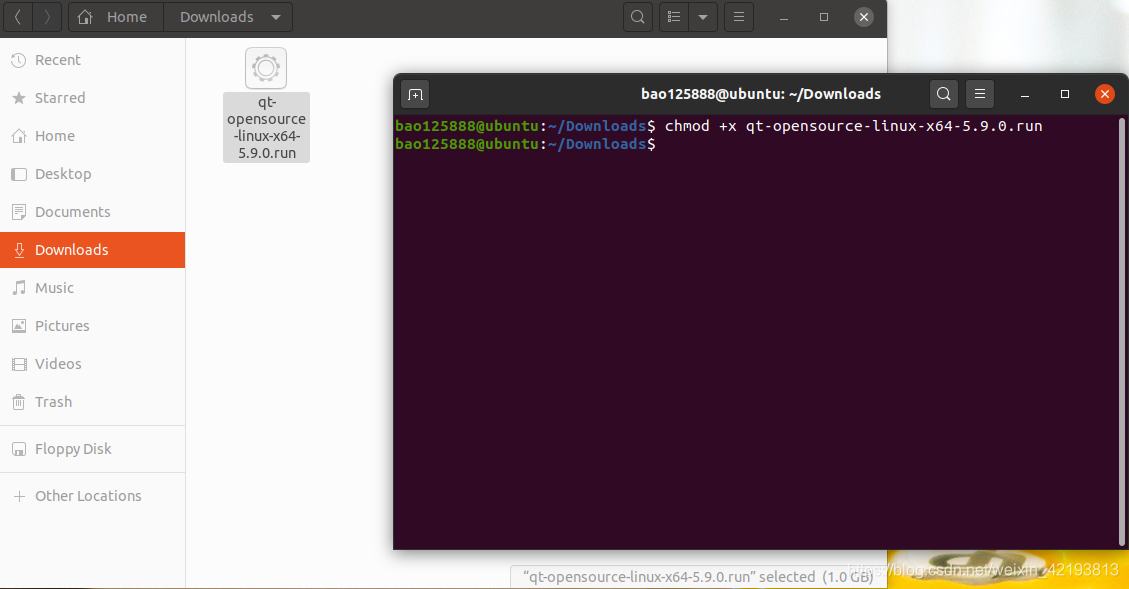Close the terminal window
The image size is (1129, 589).
[x=1105, y=94]
